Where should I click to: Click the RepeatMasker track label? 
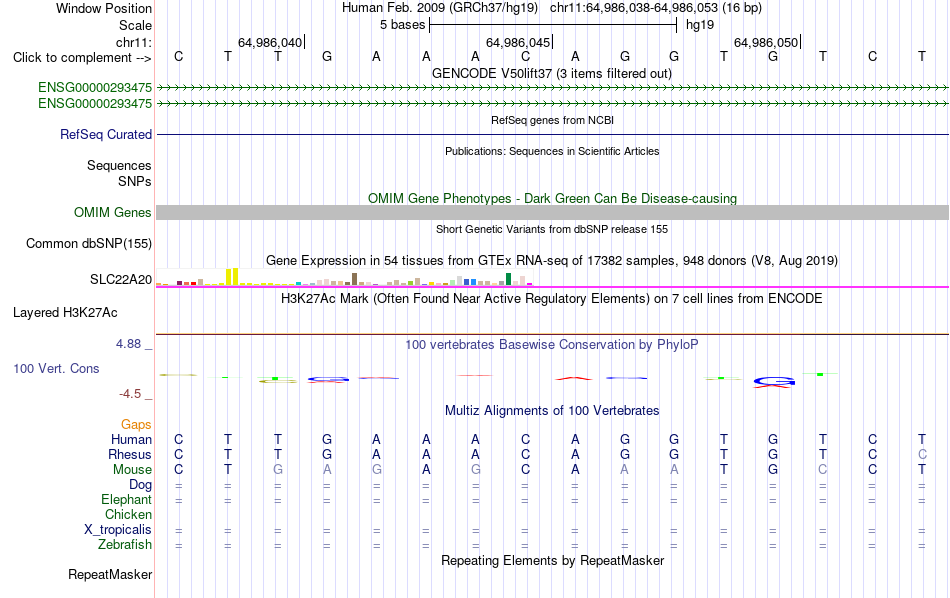tap(110, 574)
